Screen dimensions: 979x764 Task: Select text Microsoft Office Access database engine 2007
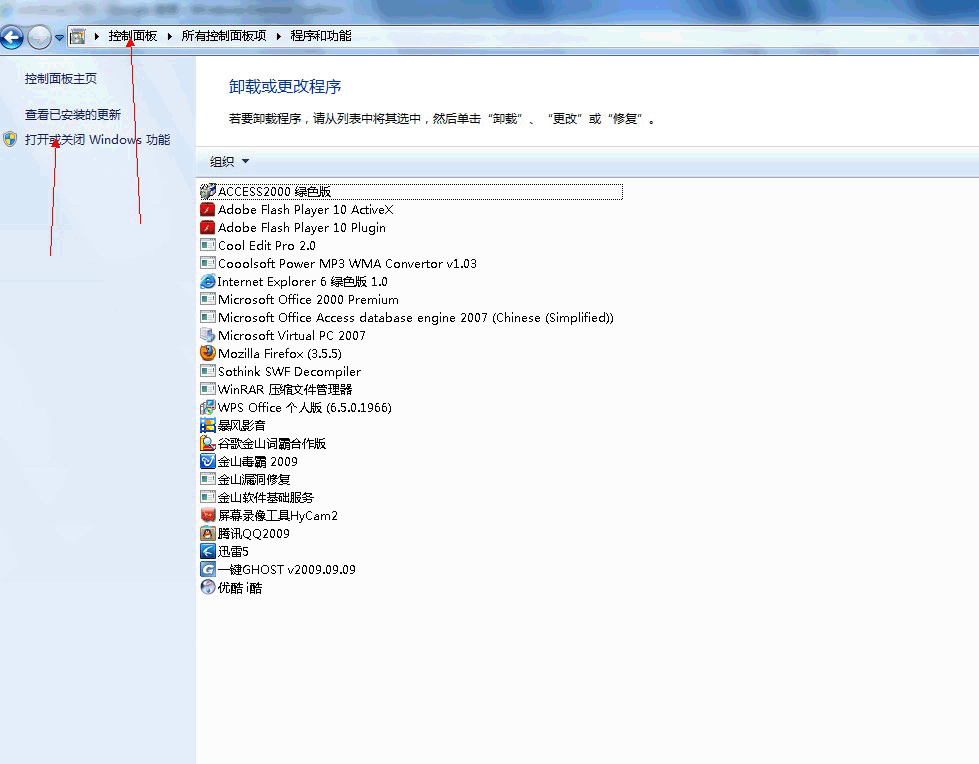click(416, 318)
